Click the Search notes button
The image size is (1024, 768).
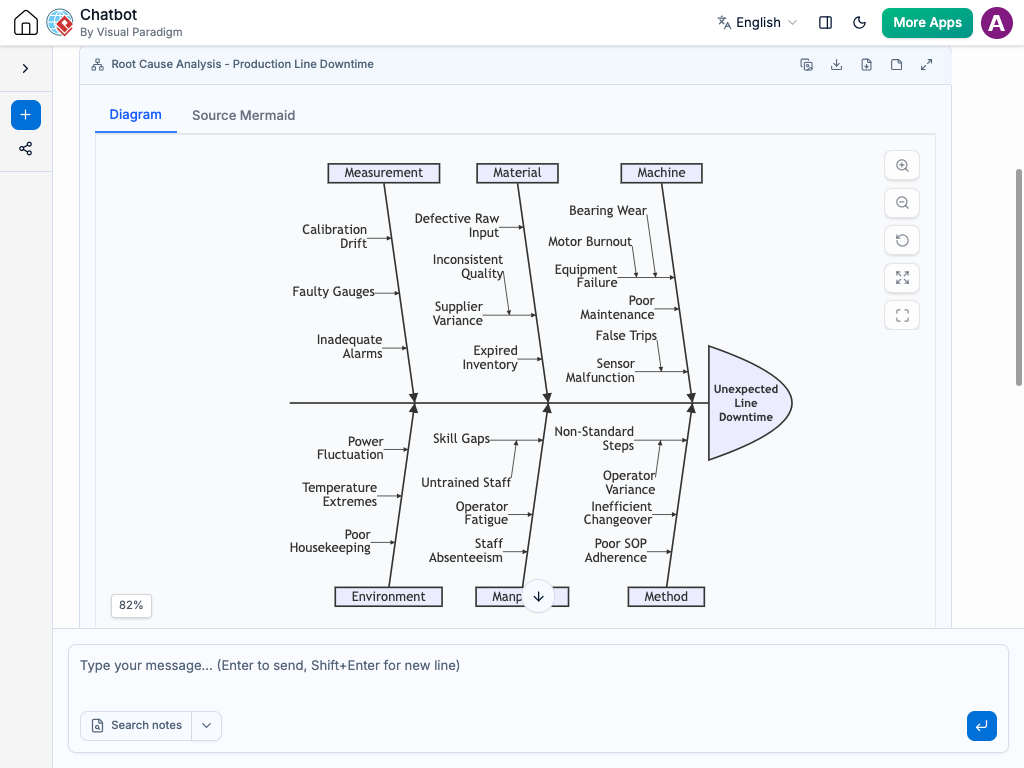tap(136, 726)
